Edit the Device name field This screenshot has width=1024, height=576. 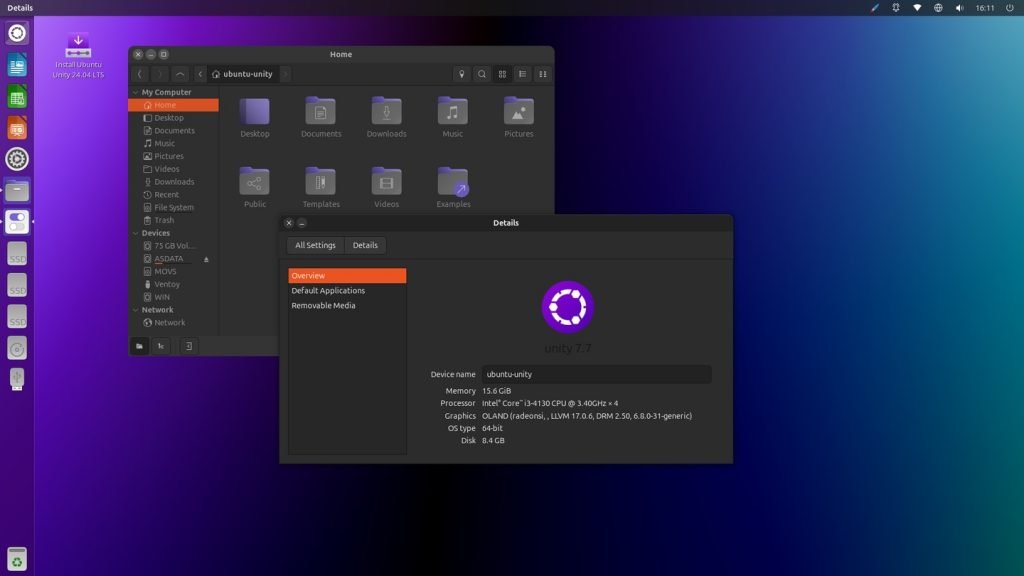(x=595, y=373)
